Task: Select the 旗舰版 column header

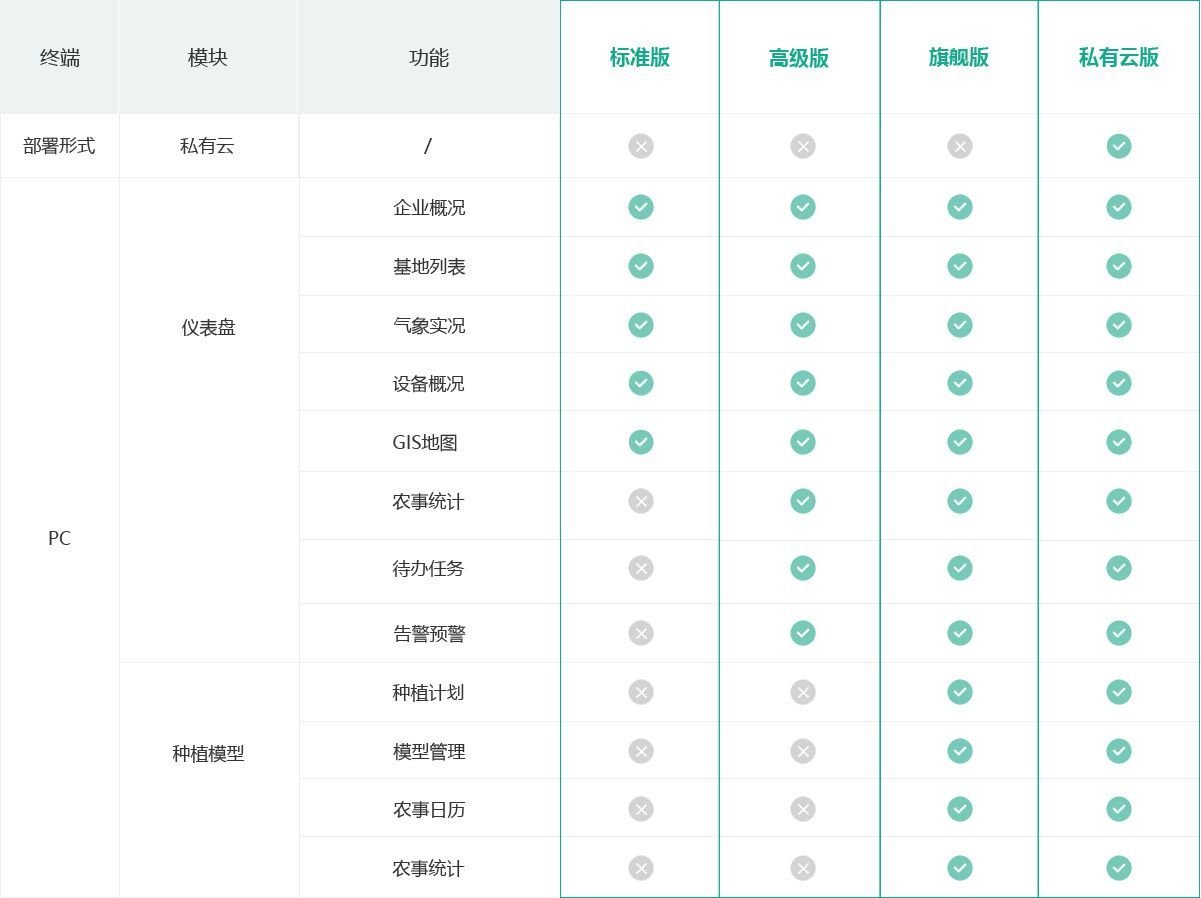Action: [x=959, y=57]
